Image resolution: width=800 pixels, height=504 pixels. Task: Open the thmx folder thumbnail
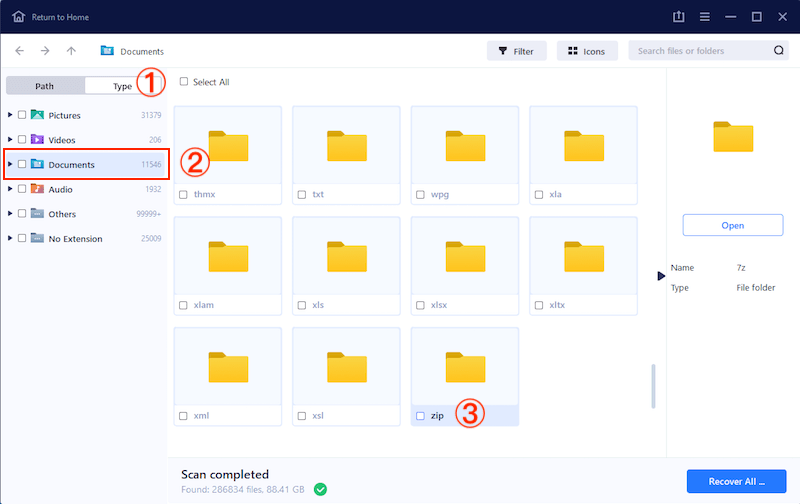pos(228,145)
